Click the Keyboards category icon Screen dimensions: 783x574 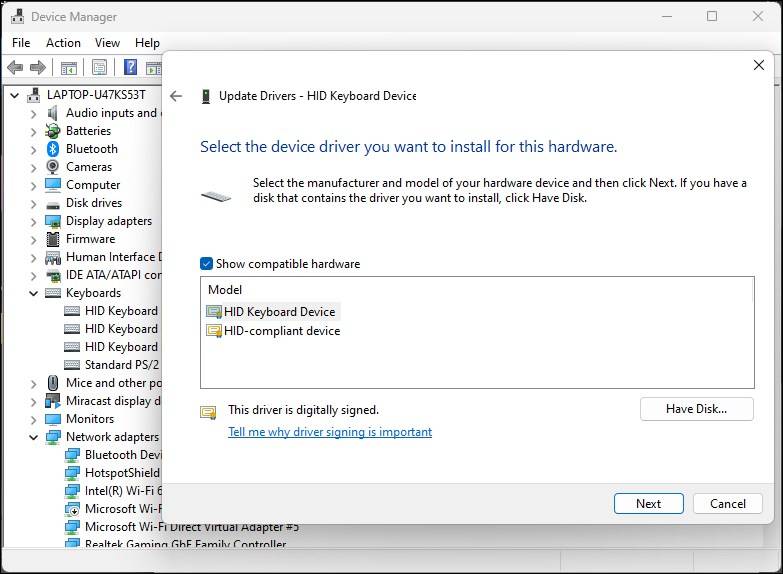tap(53, 293)
